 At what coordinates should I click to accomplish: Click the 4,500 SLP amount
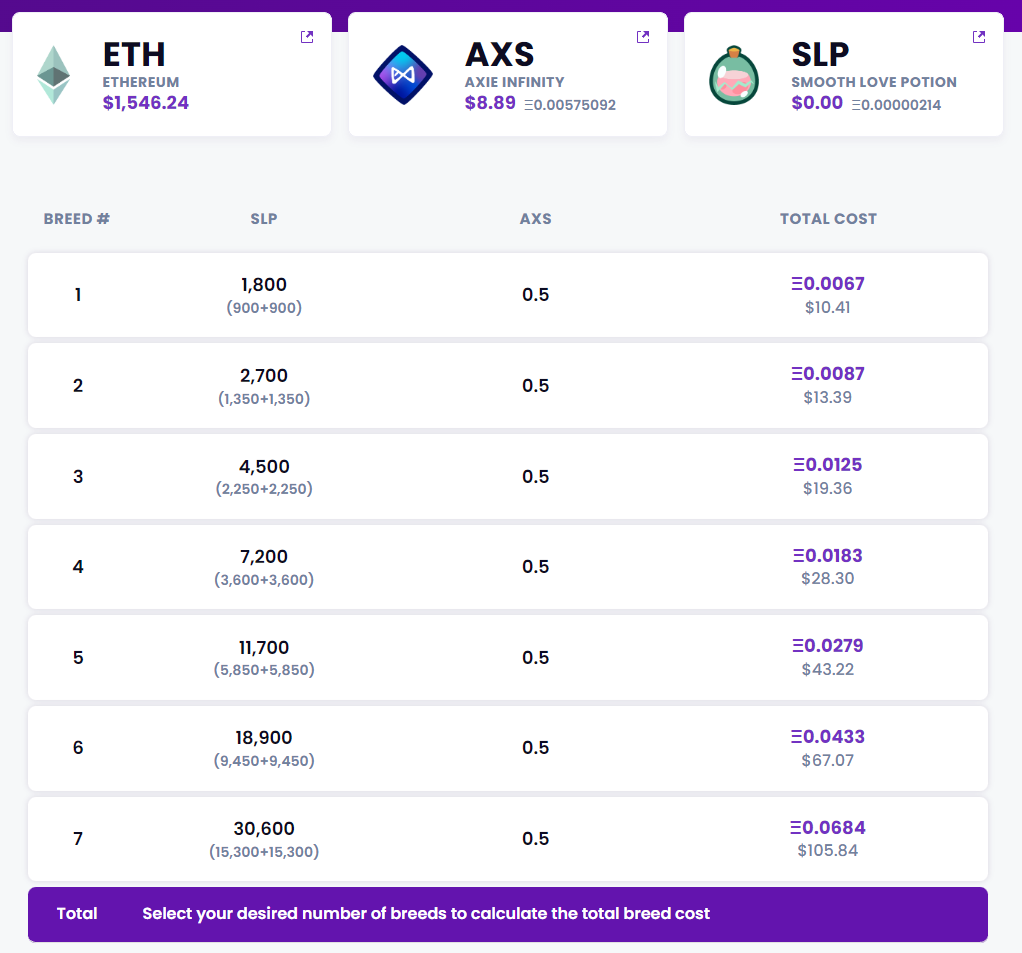(x=264, y=467)
